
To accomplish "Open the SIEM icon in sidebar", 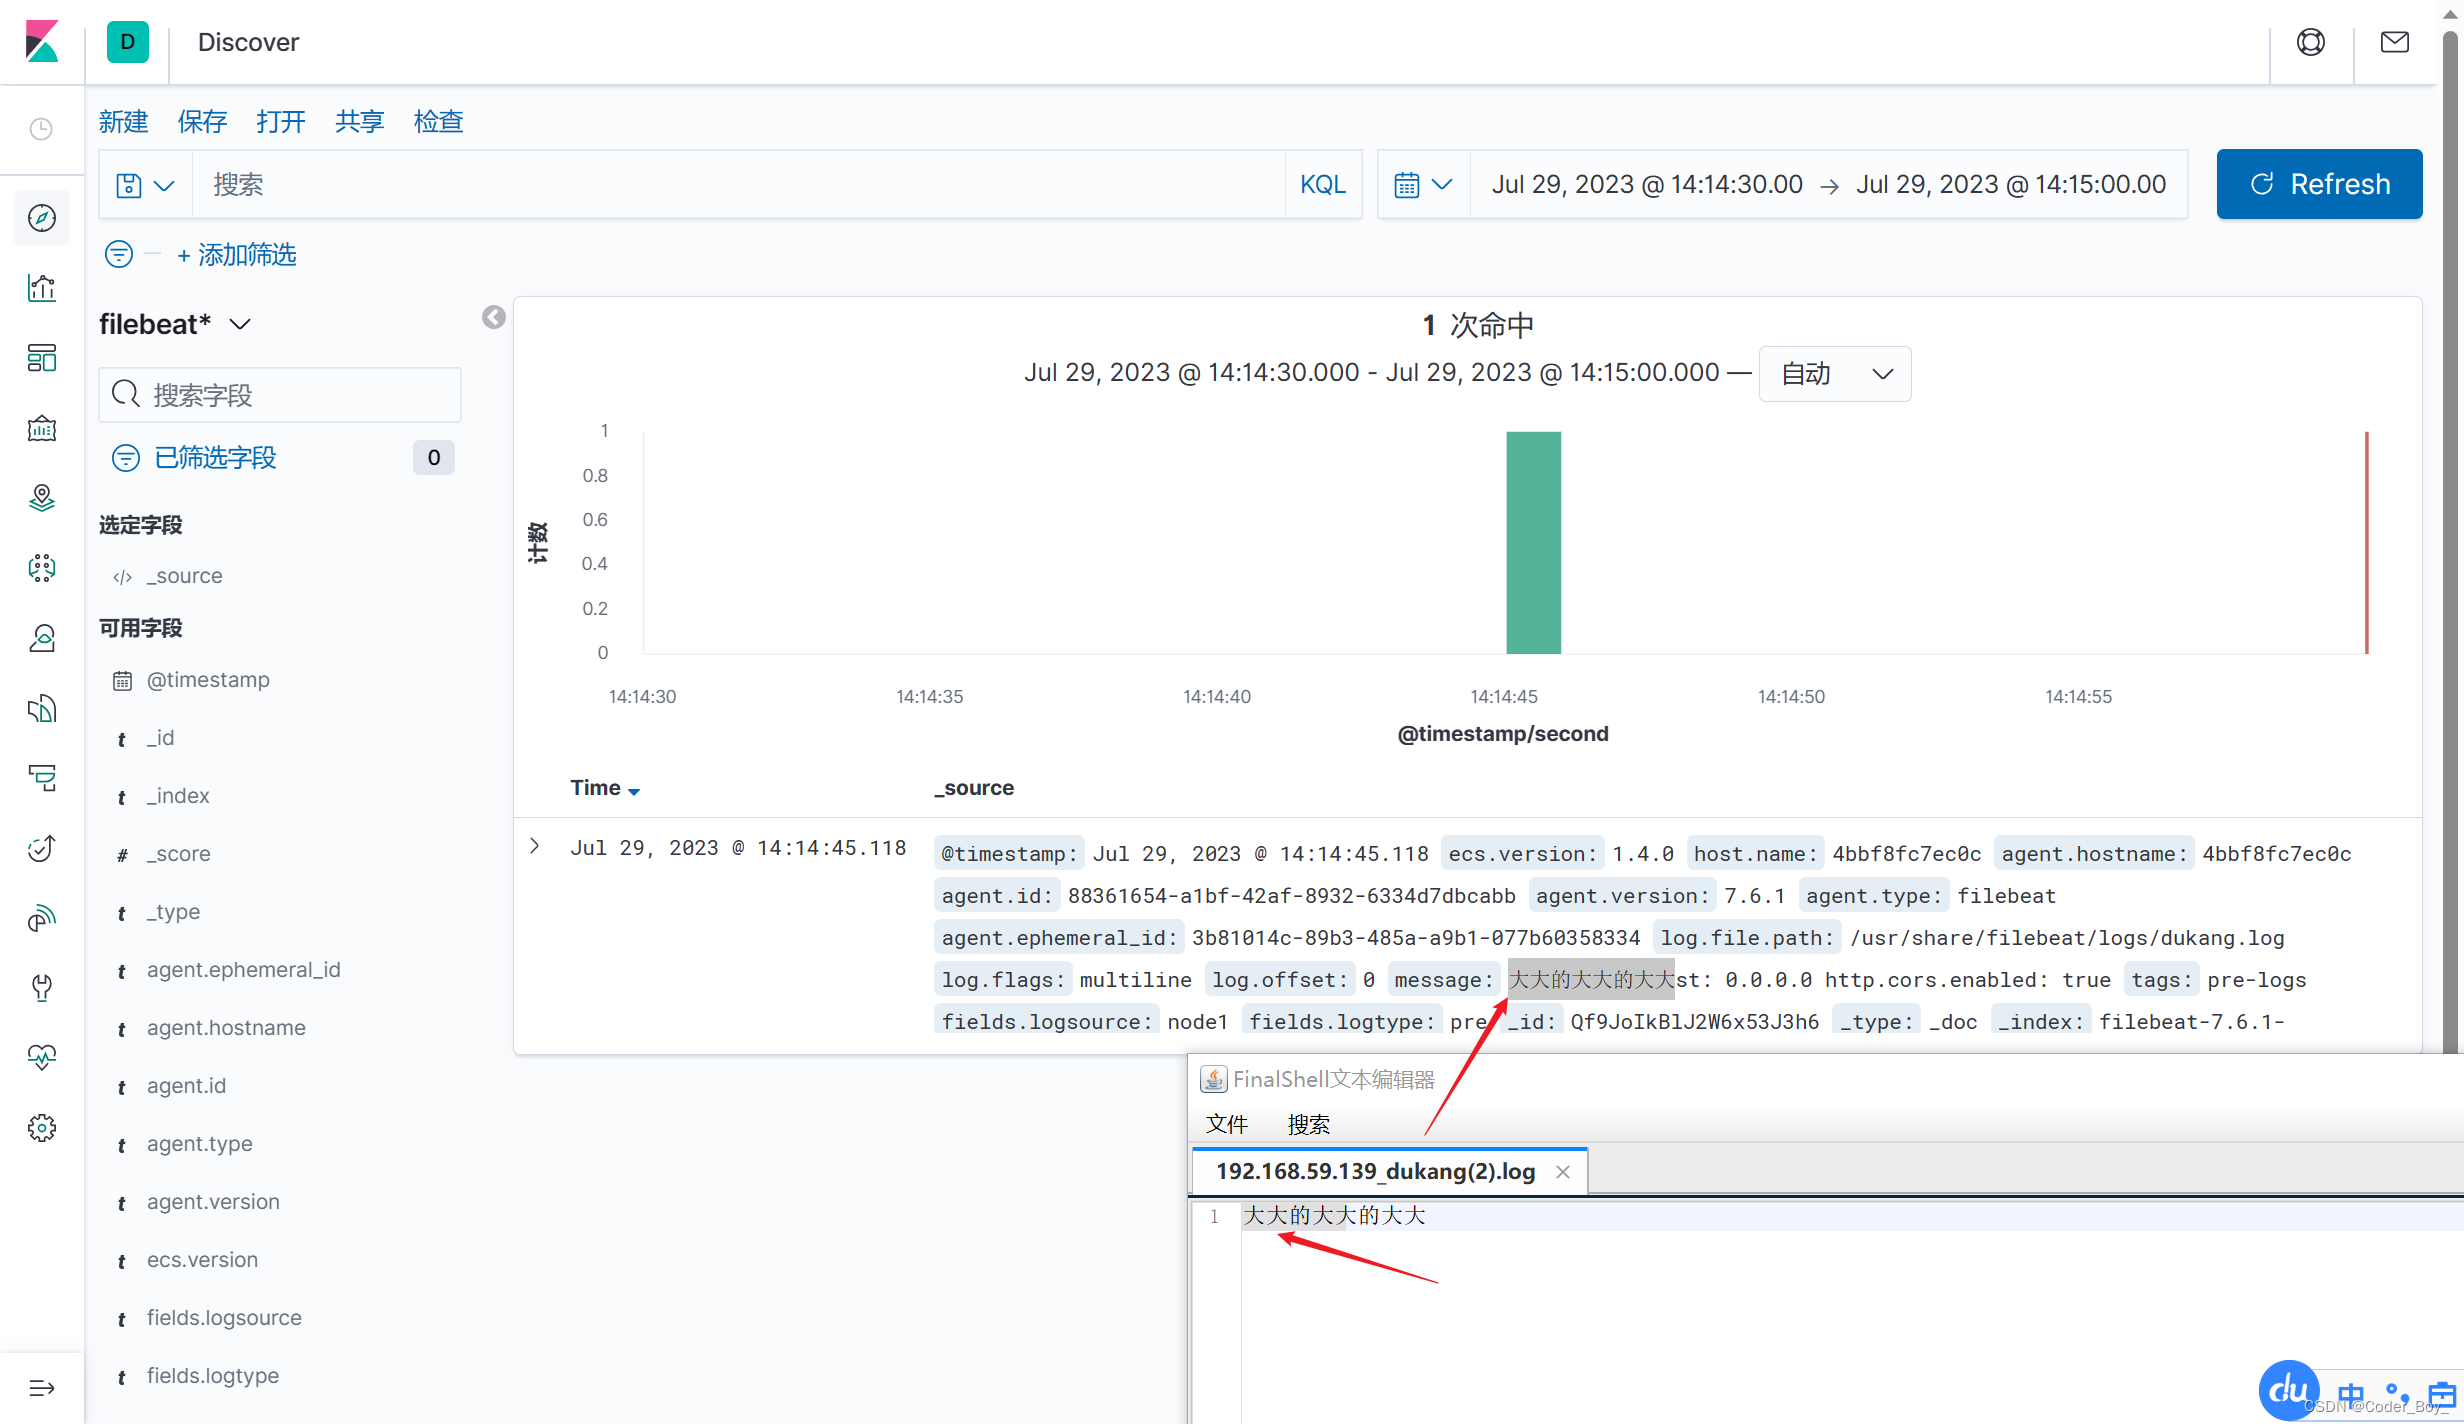I will pyautogui.click(x=42, y=918).
